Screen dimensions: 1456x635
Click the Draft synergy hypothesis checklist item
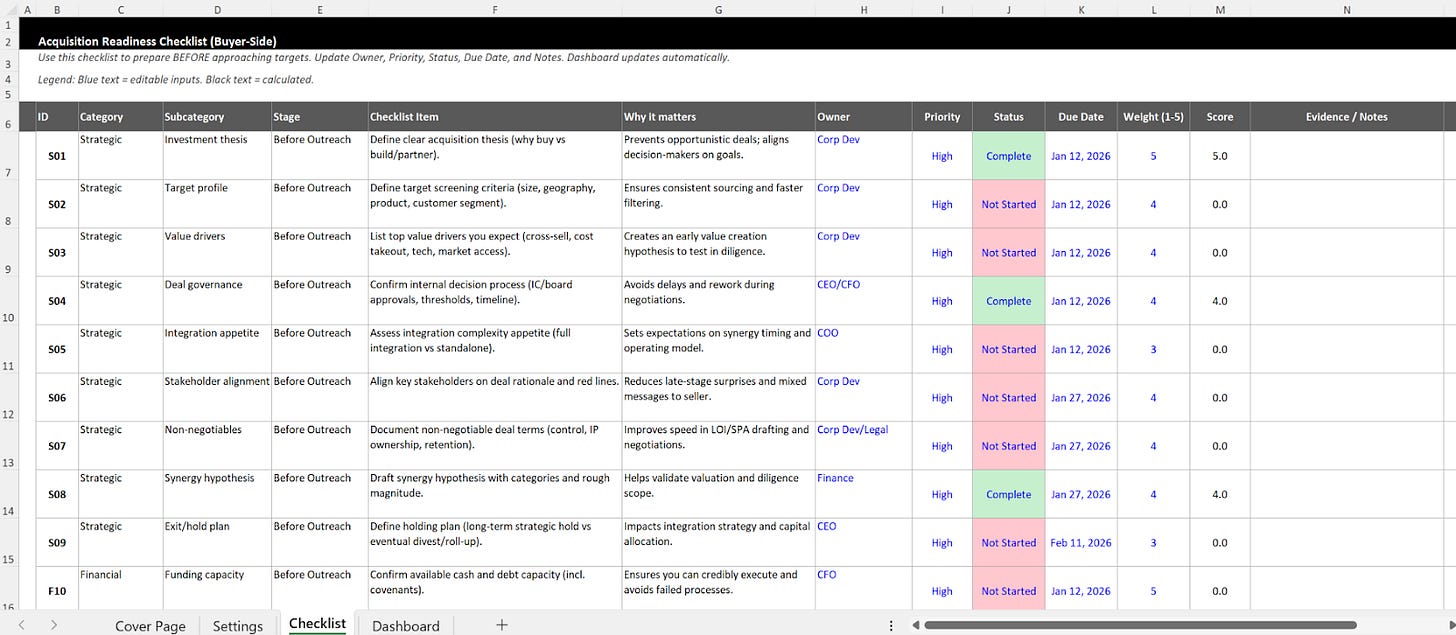point(494,494)
